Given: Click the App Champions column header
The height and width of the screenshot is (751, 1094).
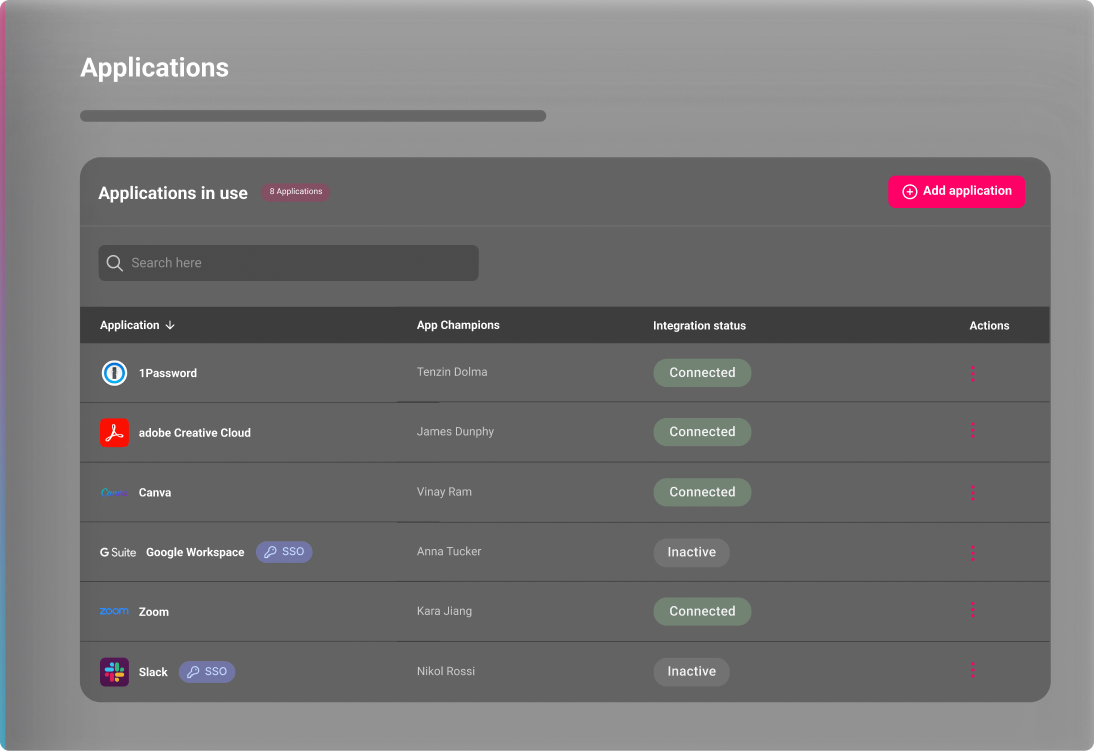Looking at the screenshot, I should tap(458, 325).
